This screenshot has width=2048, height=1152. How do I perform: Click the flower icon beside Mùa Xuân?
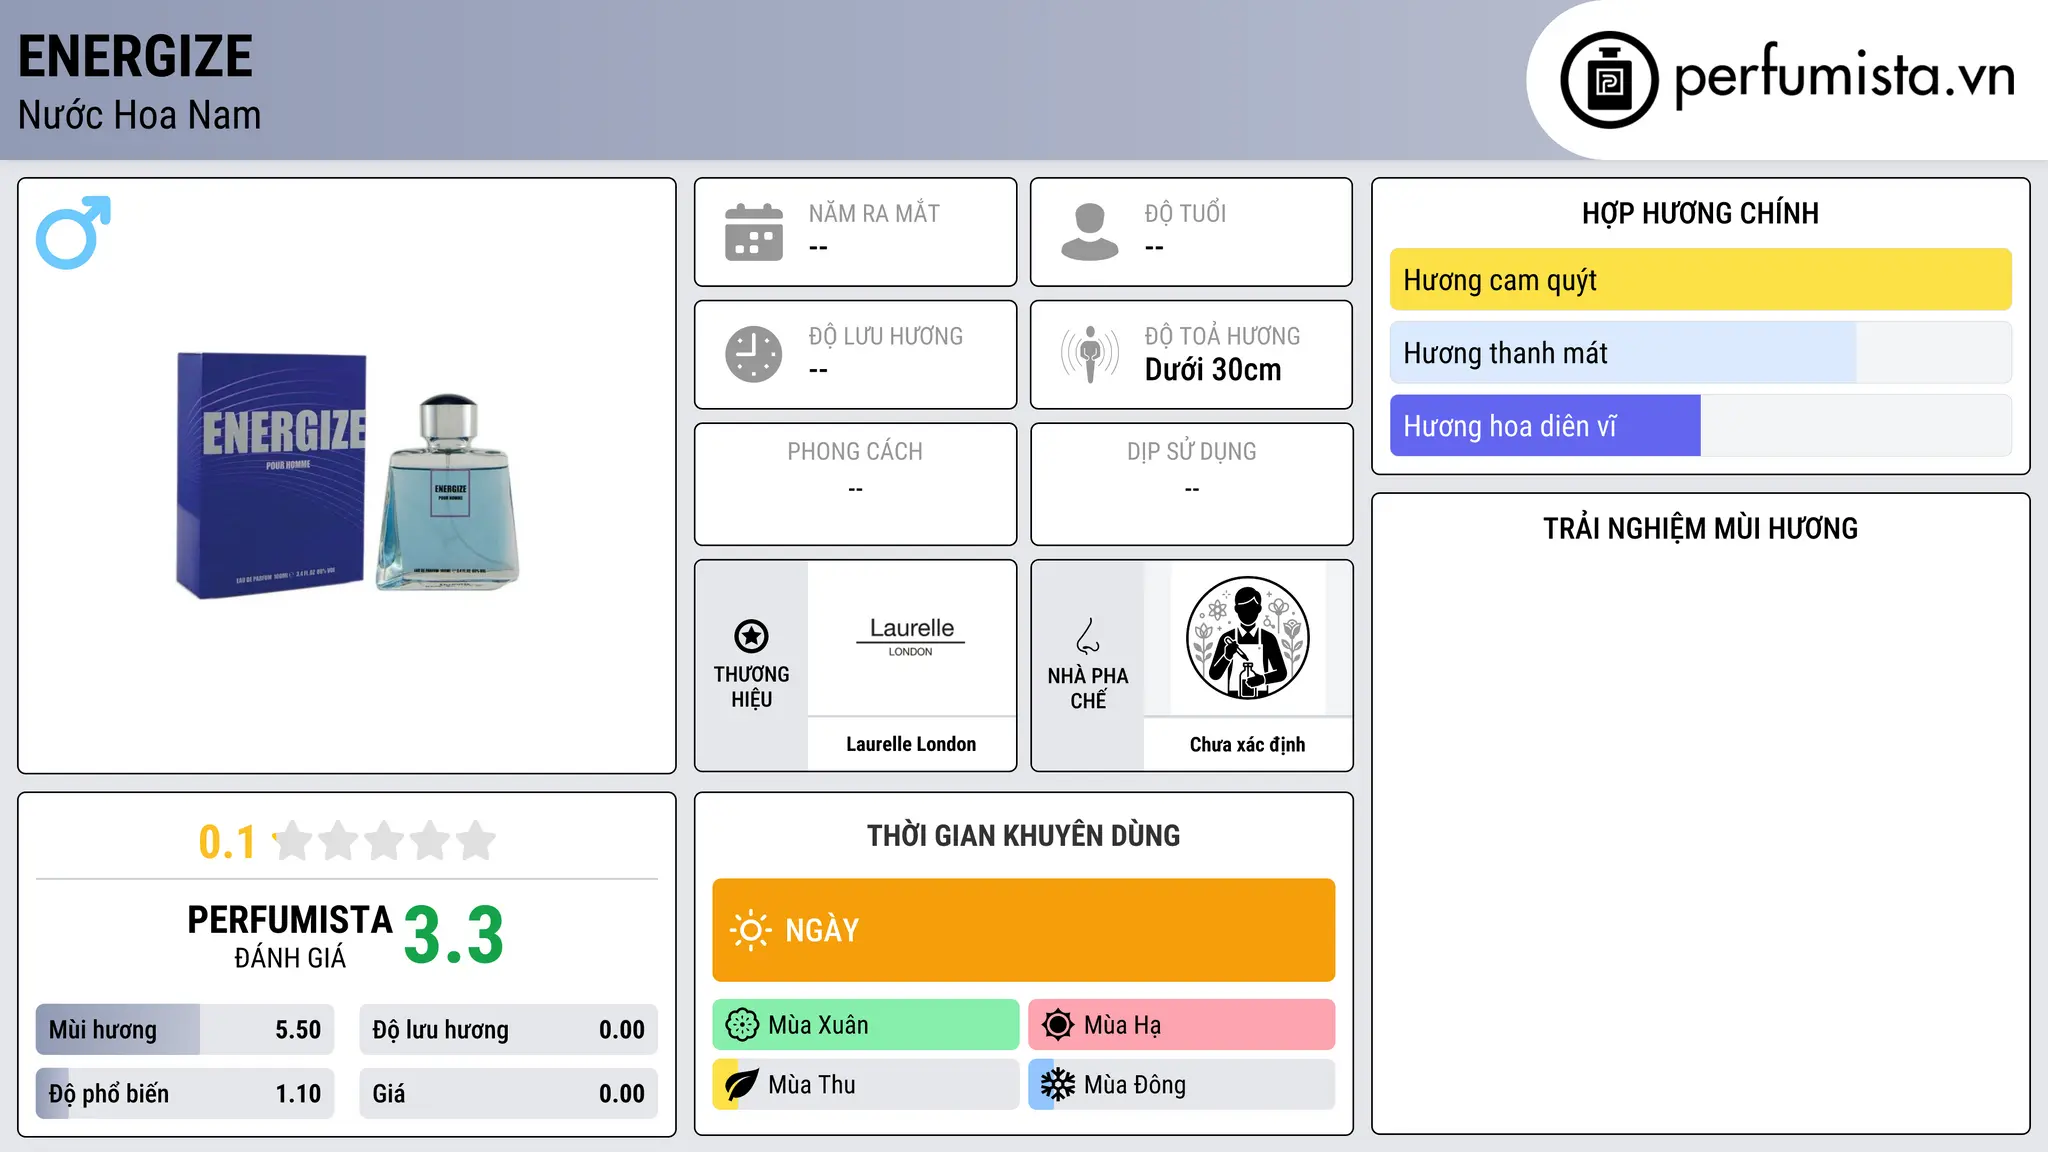coord(742,1025)
